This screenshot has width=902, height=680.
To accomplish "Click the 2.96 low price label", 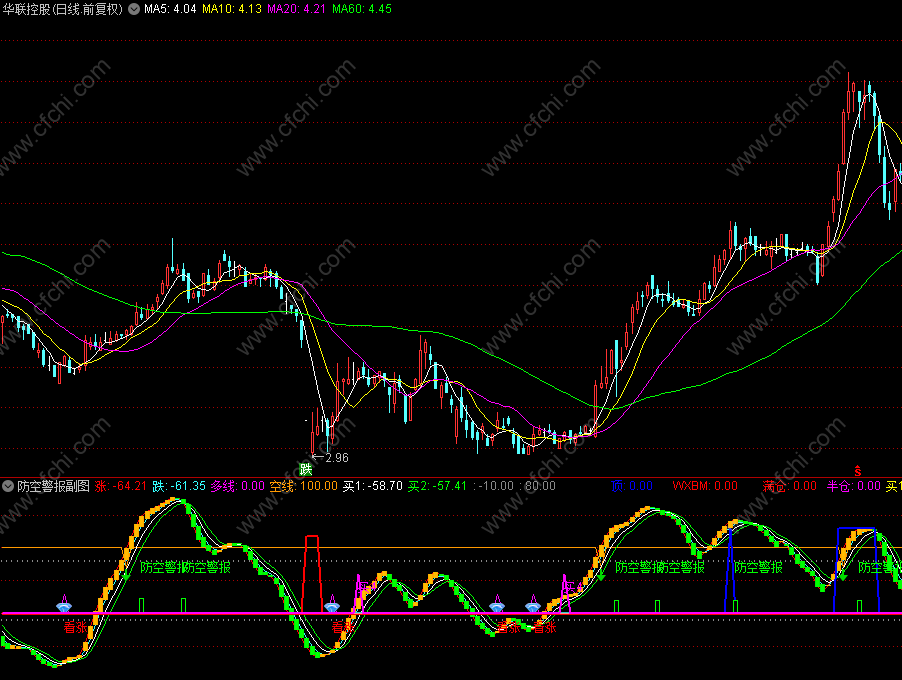I will pyautogui.click(x=337, y=458).
